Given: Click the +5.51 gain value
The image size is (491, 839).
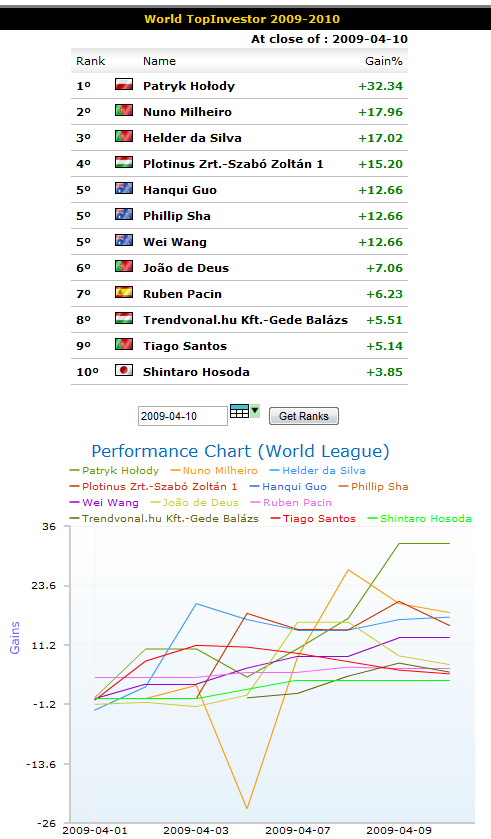Looking at the screenshot, I should point(385,320).
